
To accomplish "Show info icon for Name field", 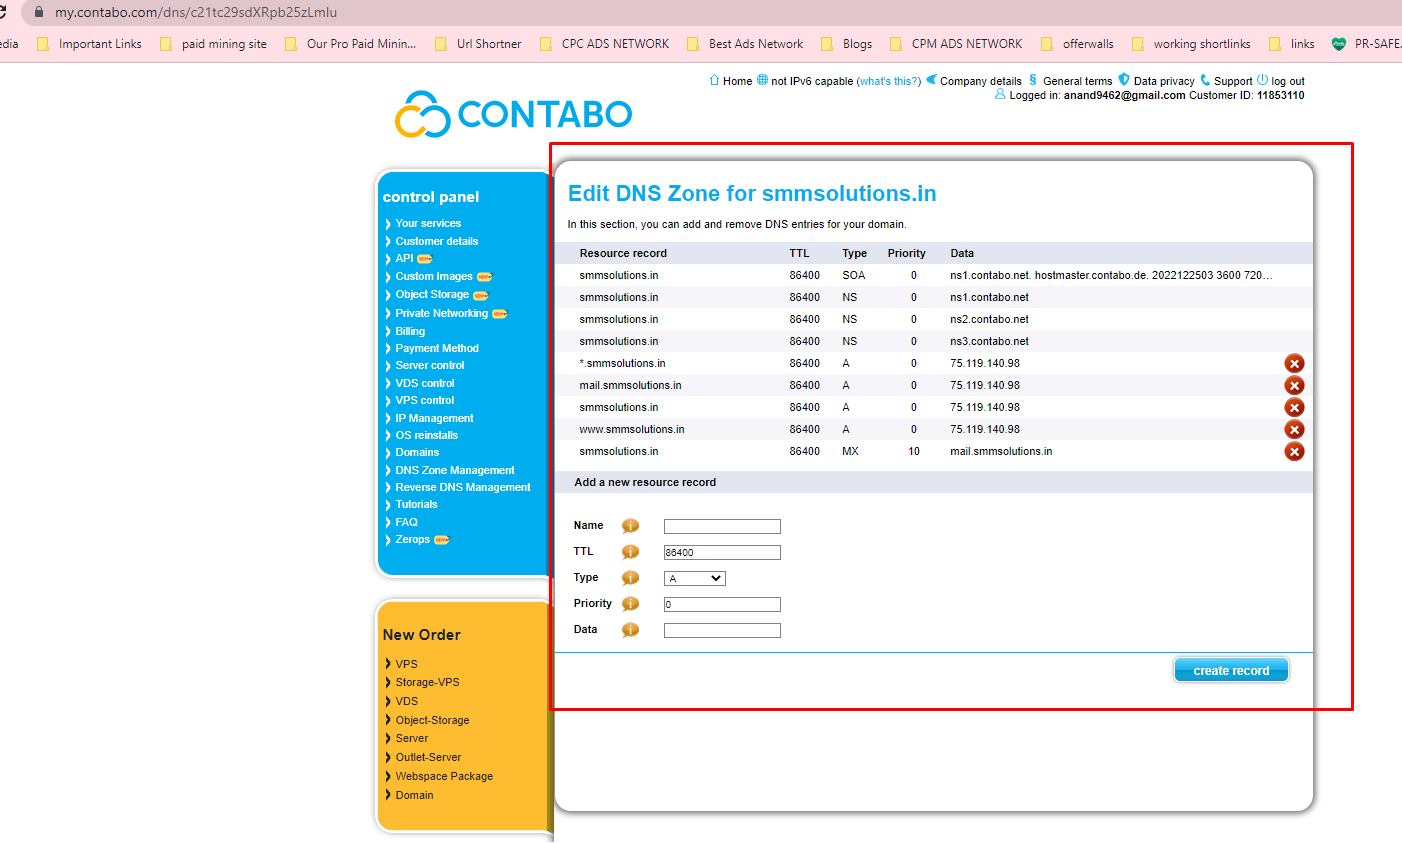I will 630,526.
